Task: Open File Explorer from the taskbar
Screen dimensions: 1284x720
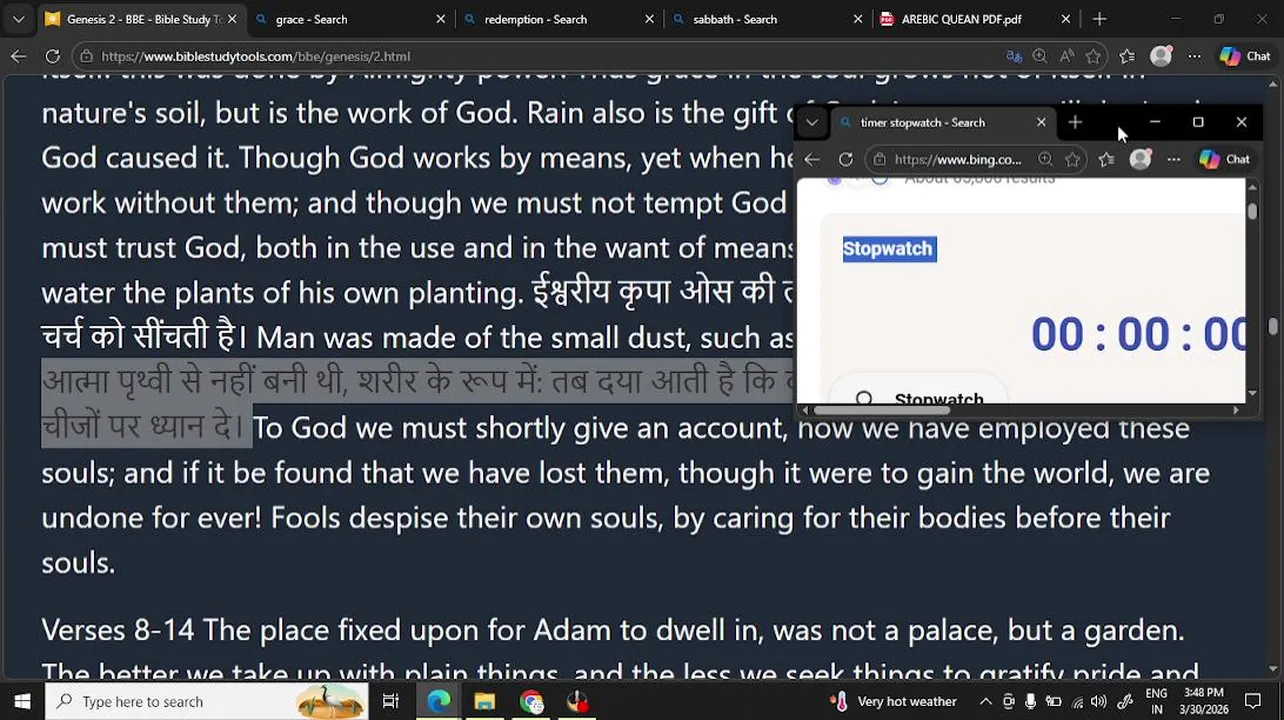Action: pos(485,701)
